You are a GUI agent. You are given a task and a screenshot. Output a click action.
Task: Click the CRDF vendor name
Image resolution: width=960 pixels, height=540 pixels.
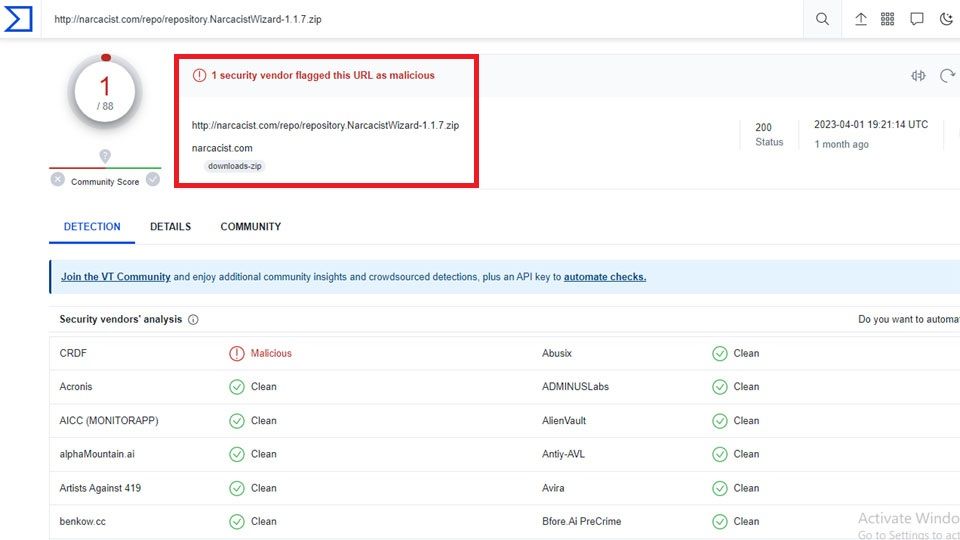[x=73, y=353]
